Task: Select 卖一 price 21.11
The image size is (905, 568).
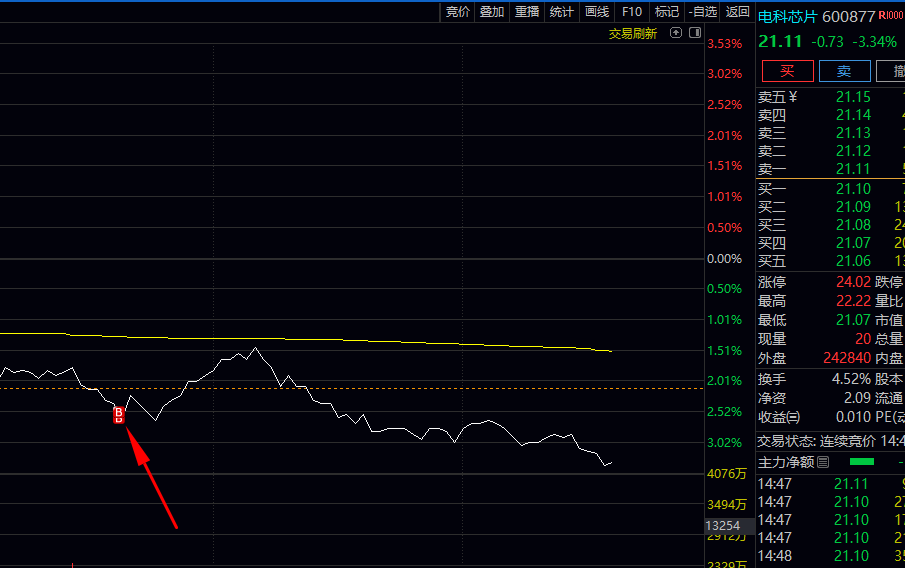Action: (853, 169)
